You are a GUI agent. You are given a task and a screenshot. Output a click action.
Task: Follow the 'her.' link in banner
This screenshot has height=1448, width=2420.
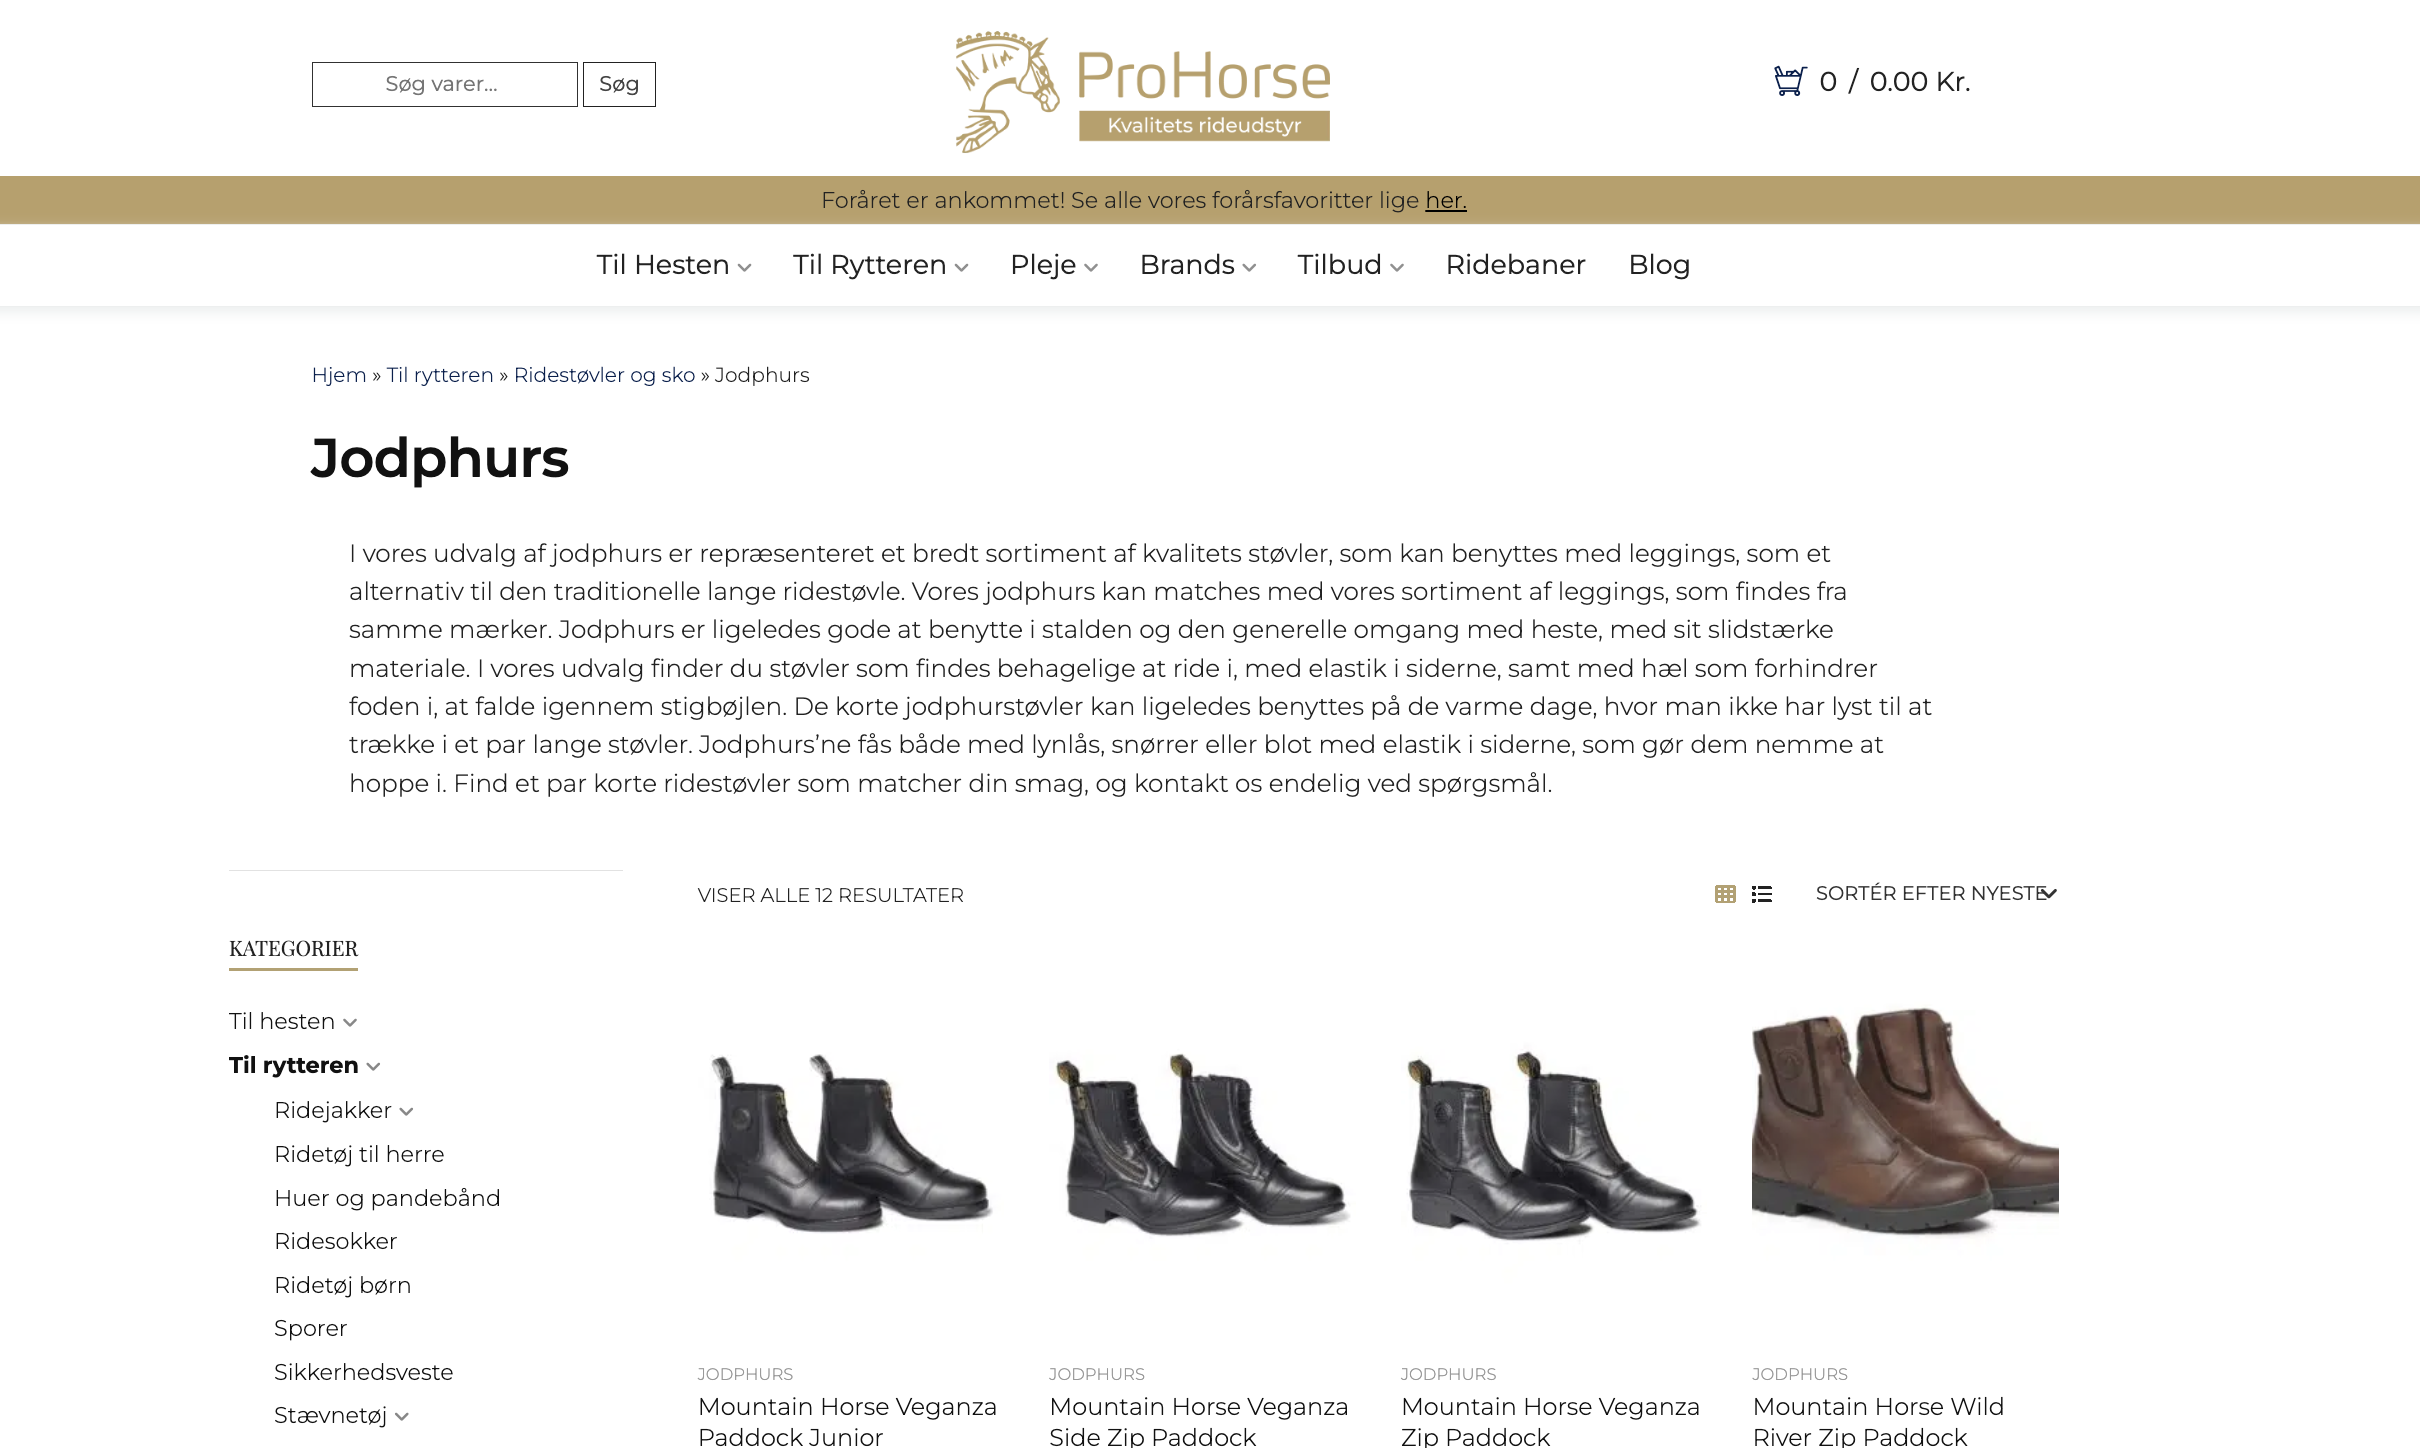(x=1445, y=200)
